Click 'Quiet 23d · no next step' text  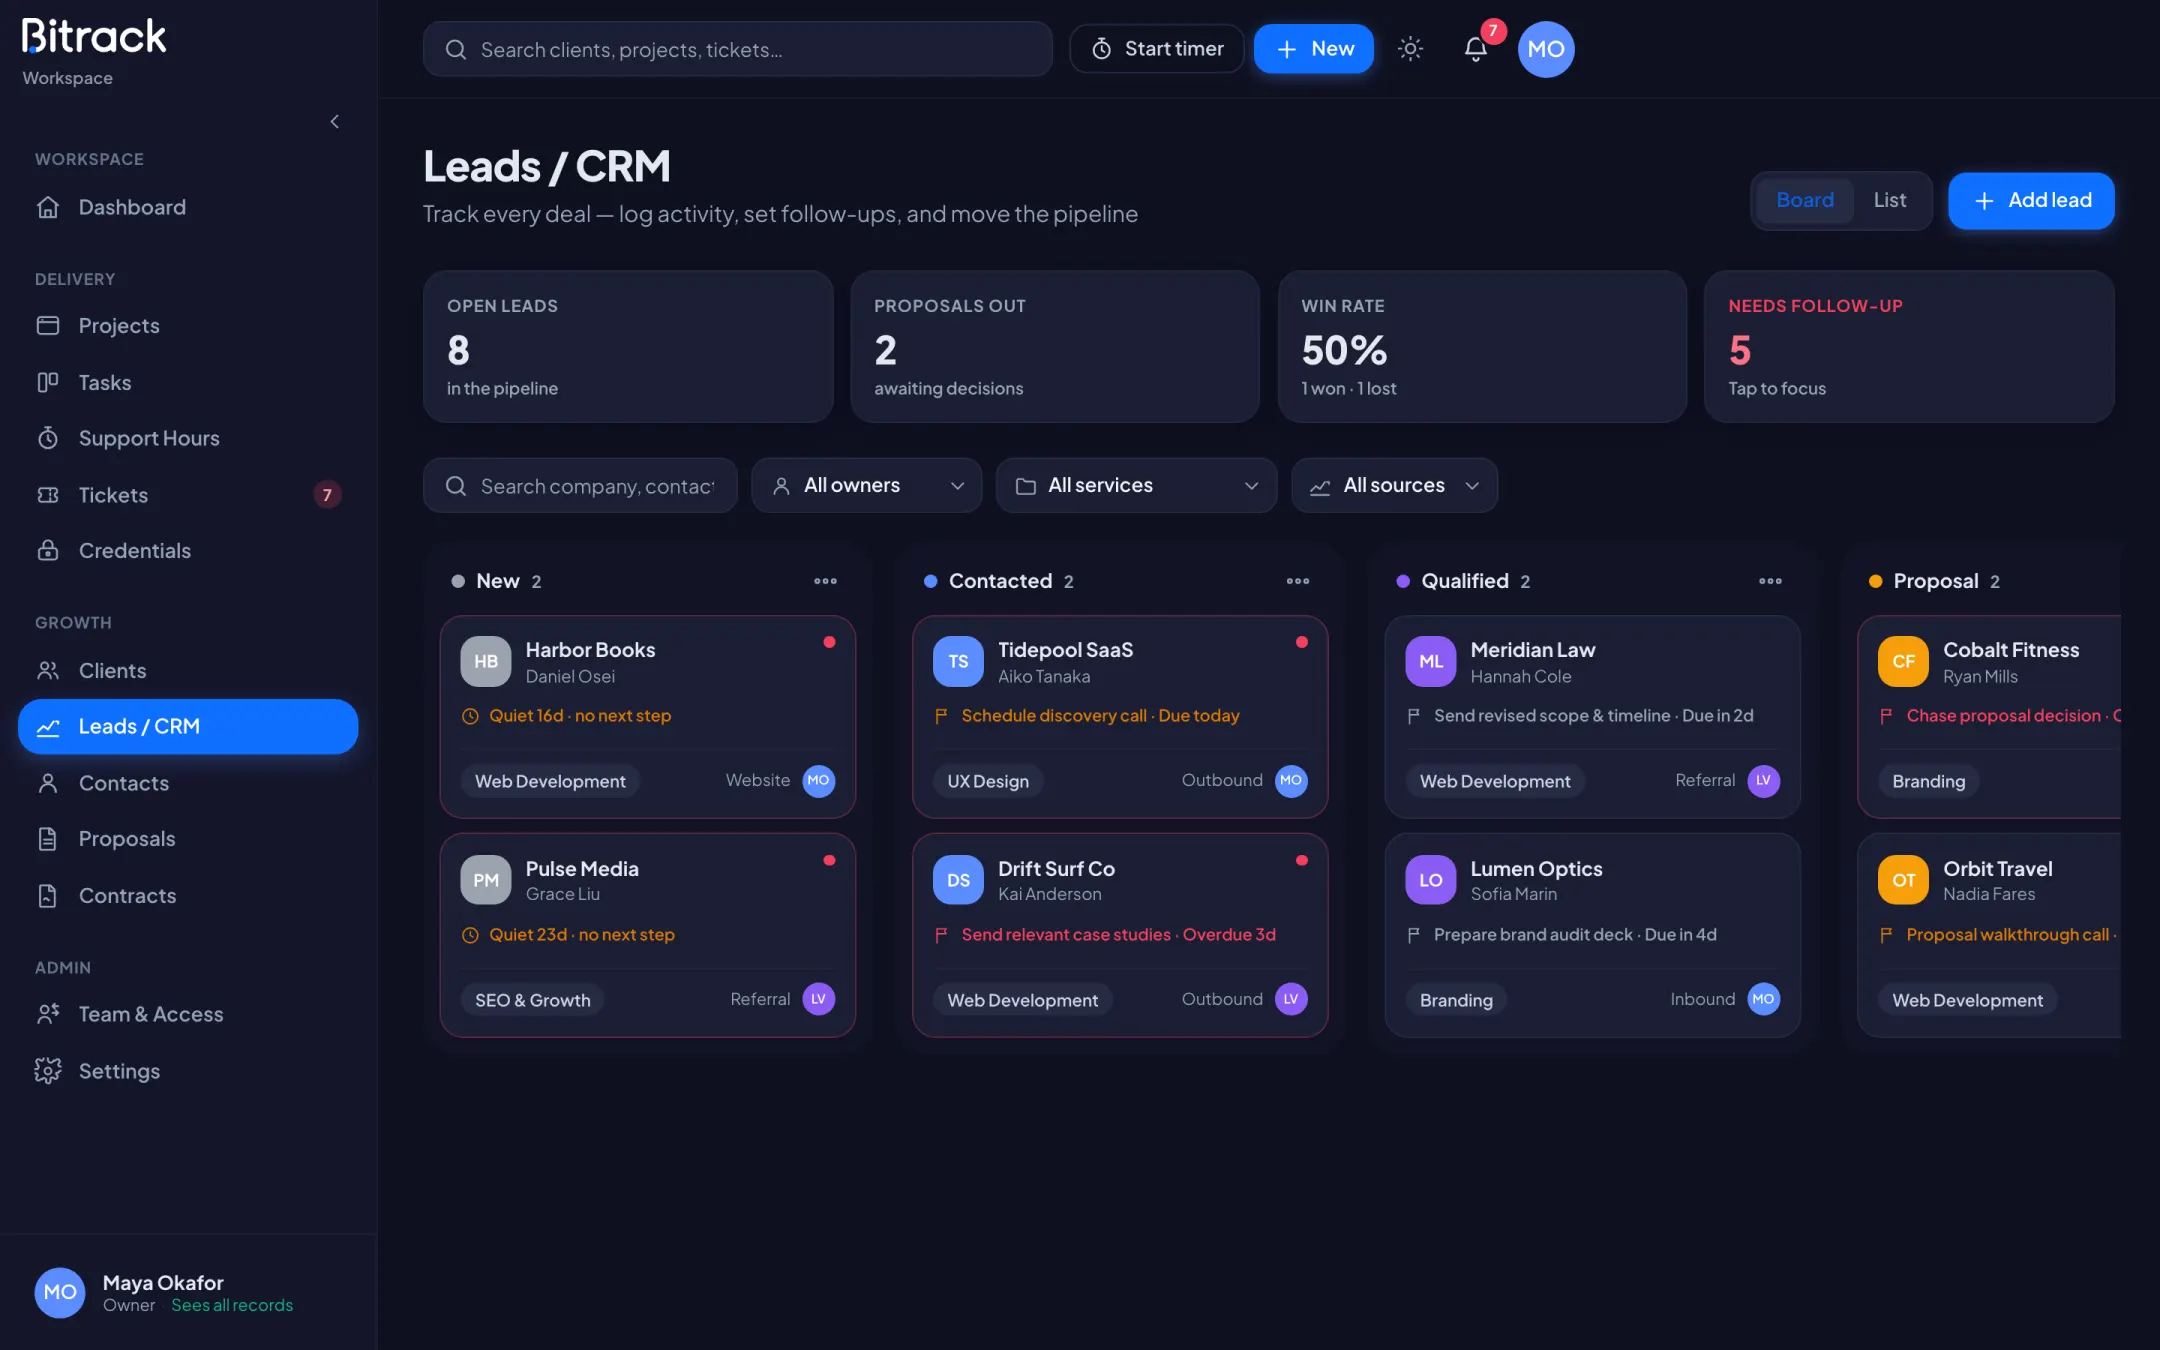(x=581, y=934)
